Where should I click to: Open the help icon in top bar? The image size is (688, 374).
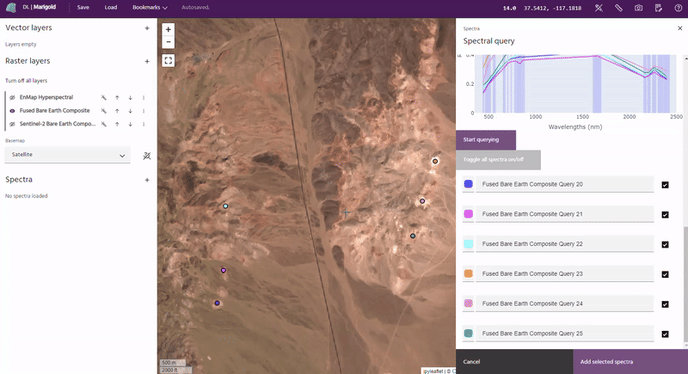point(678,8)
